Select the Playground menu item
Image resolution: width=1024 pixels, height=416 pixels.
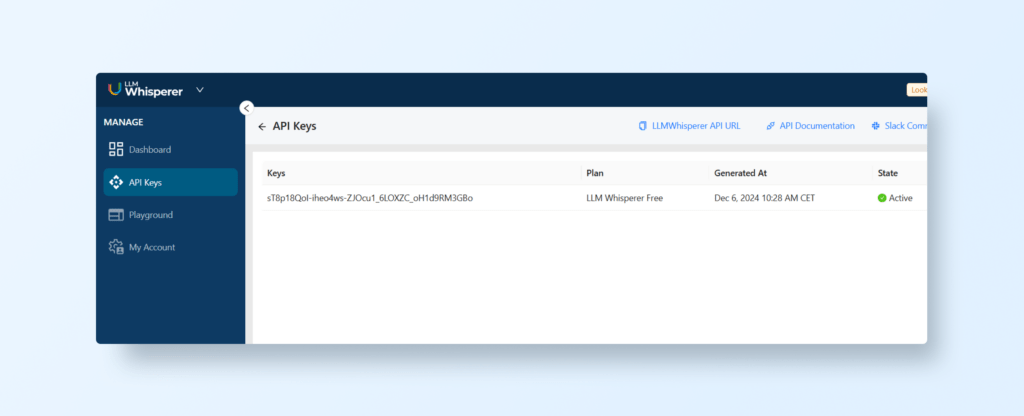click(x=151, y=215)
